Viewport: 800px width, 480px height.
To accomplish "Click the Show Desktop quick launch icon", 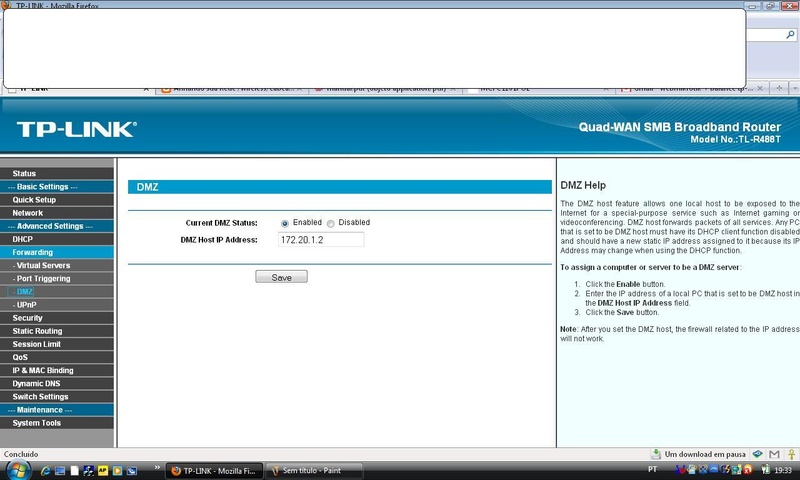I will point(60,470).
